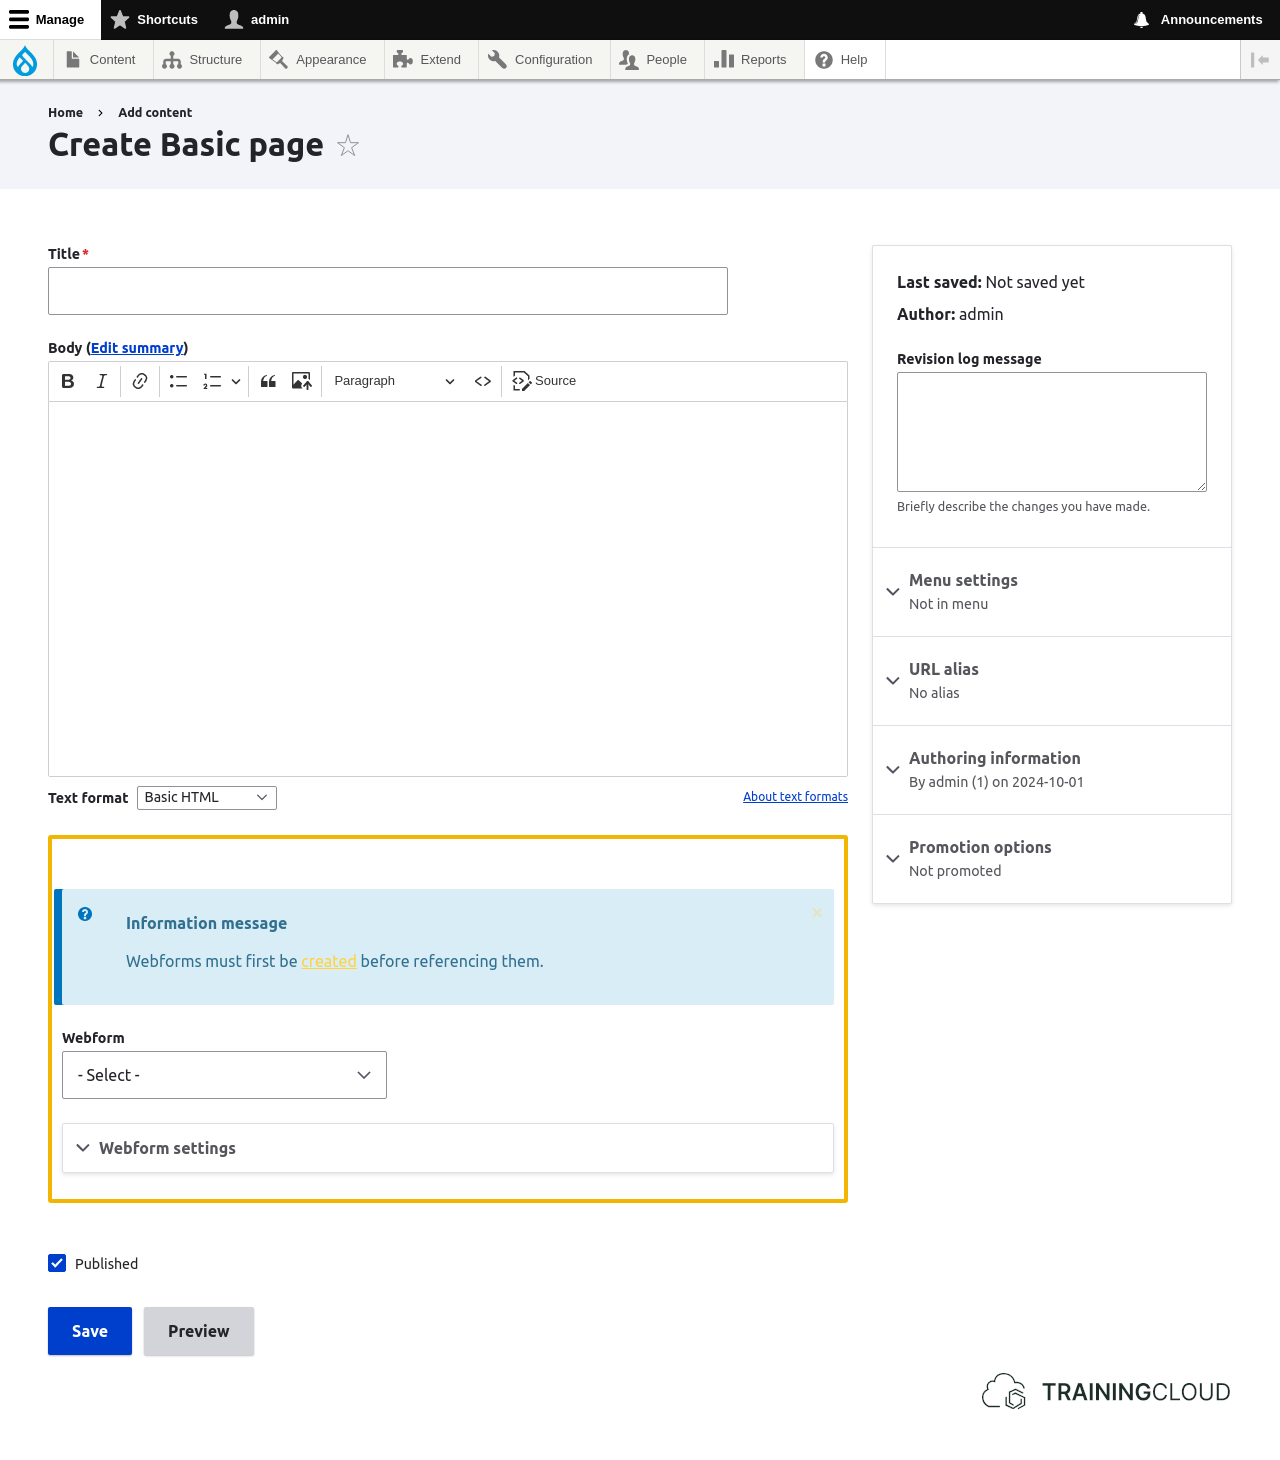1280x1460 pixels.
Task: Insert a bulleted list
Action: (178, 381)
